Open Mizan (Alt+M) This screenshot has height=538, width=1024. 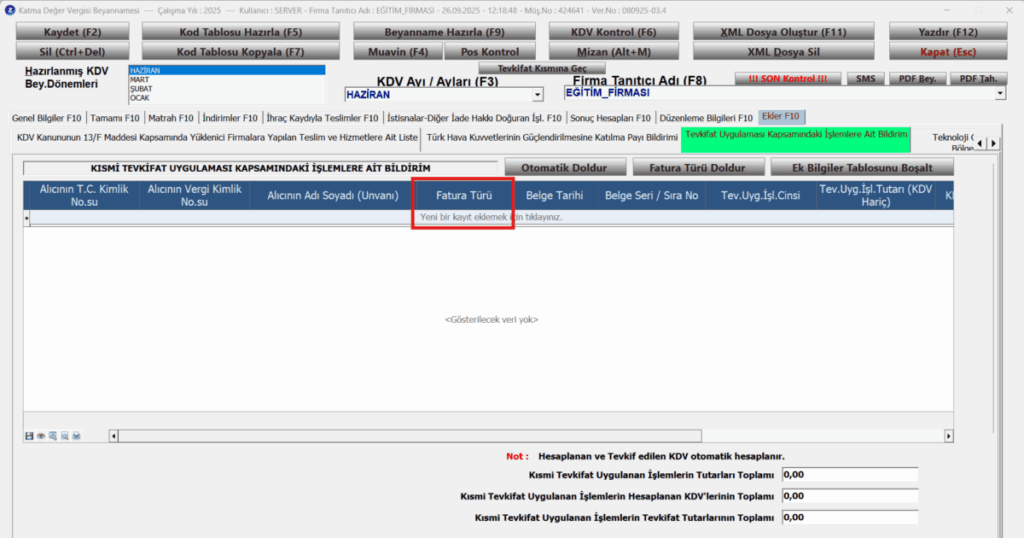[x=613, y=52]
